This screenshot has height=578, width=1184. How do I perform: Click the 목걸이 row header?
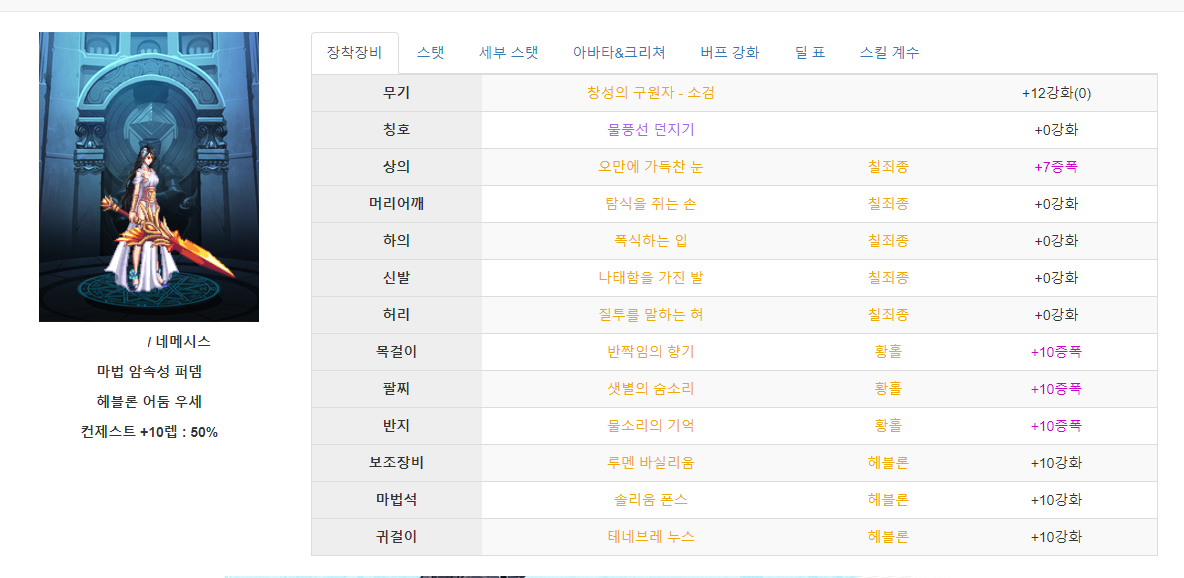point(396,352)
